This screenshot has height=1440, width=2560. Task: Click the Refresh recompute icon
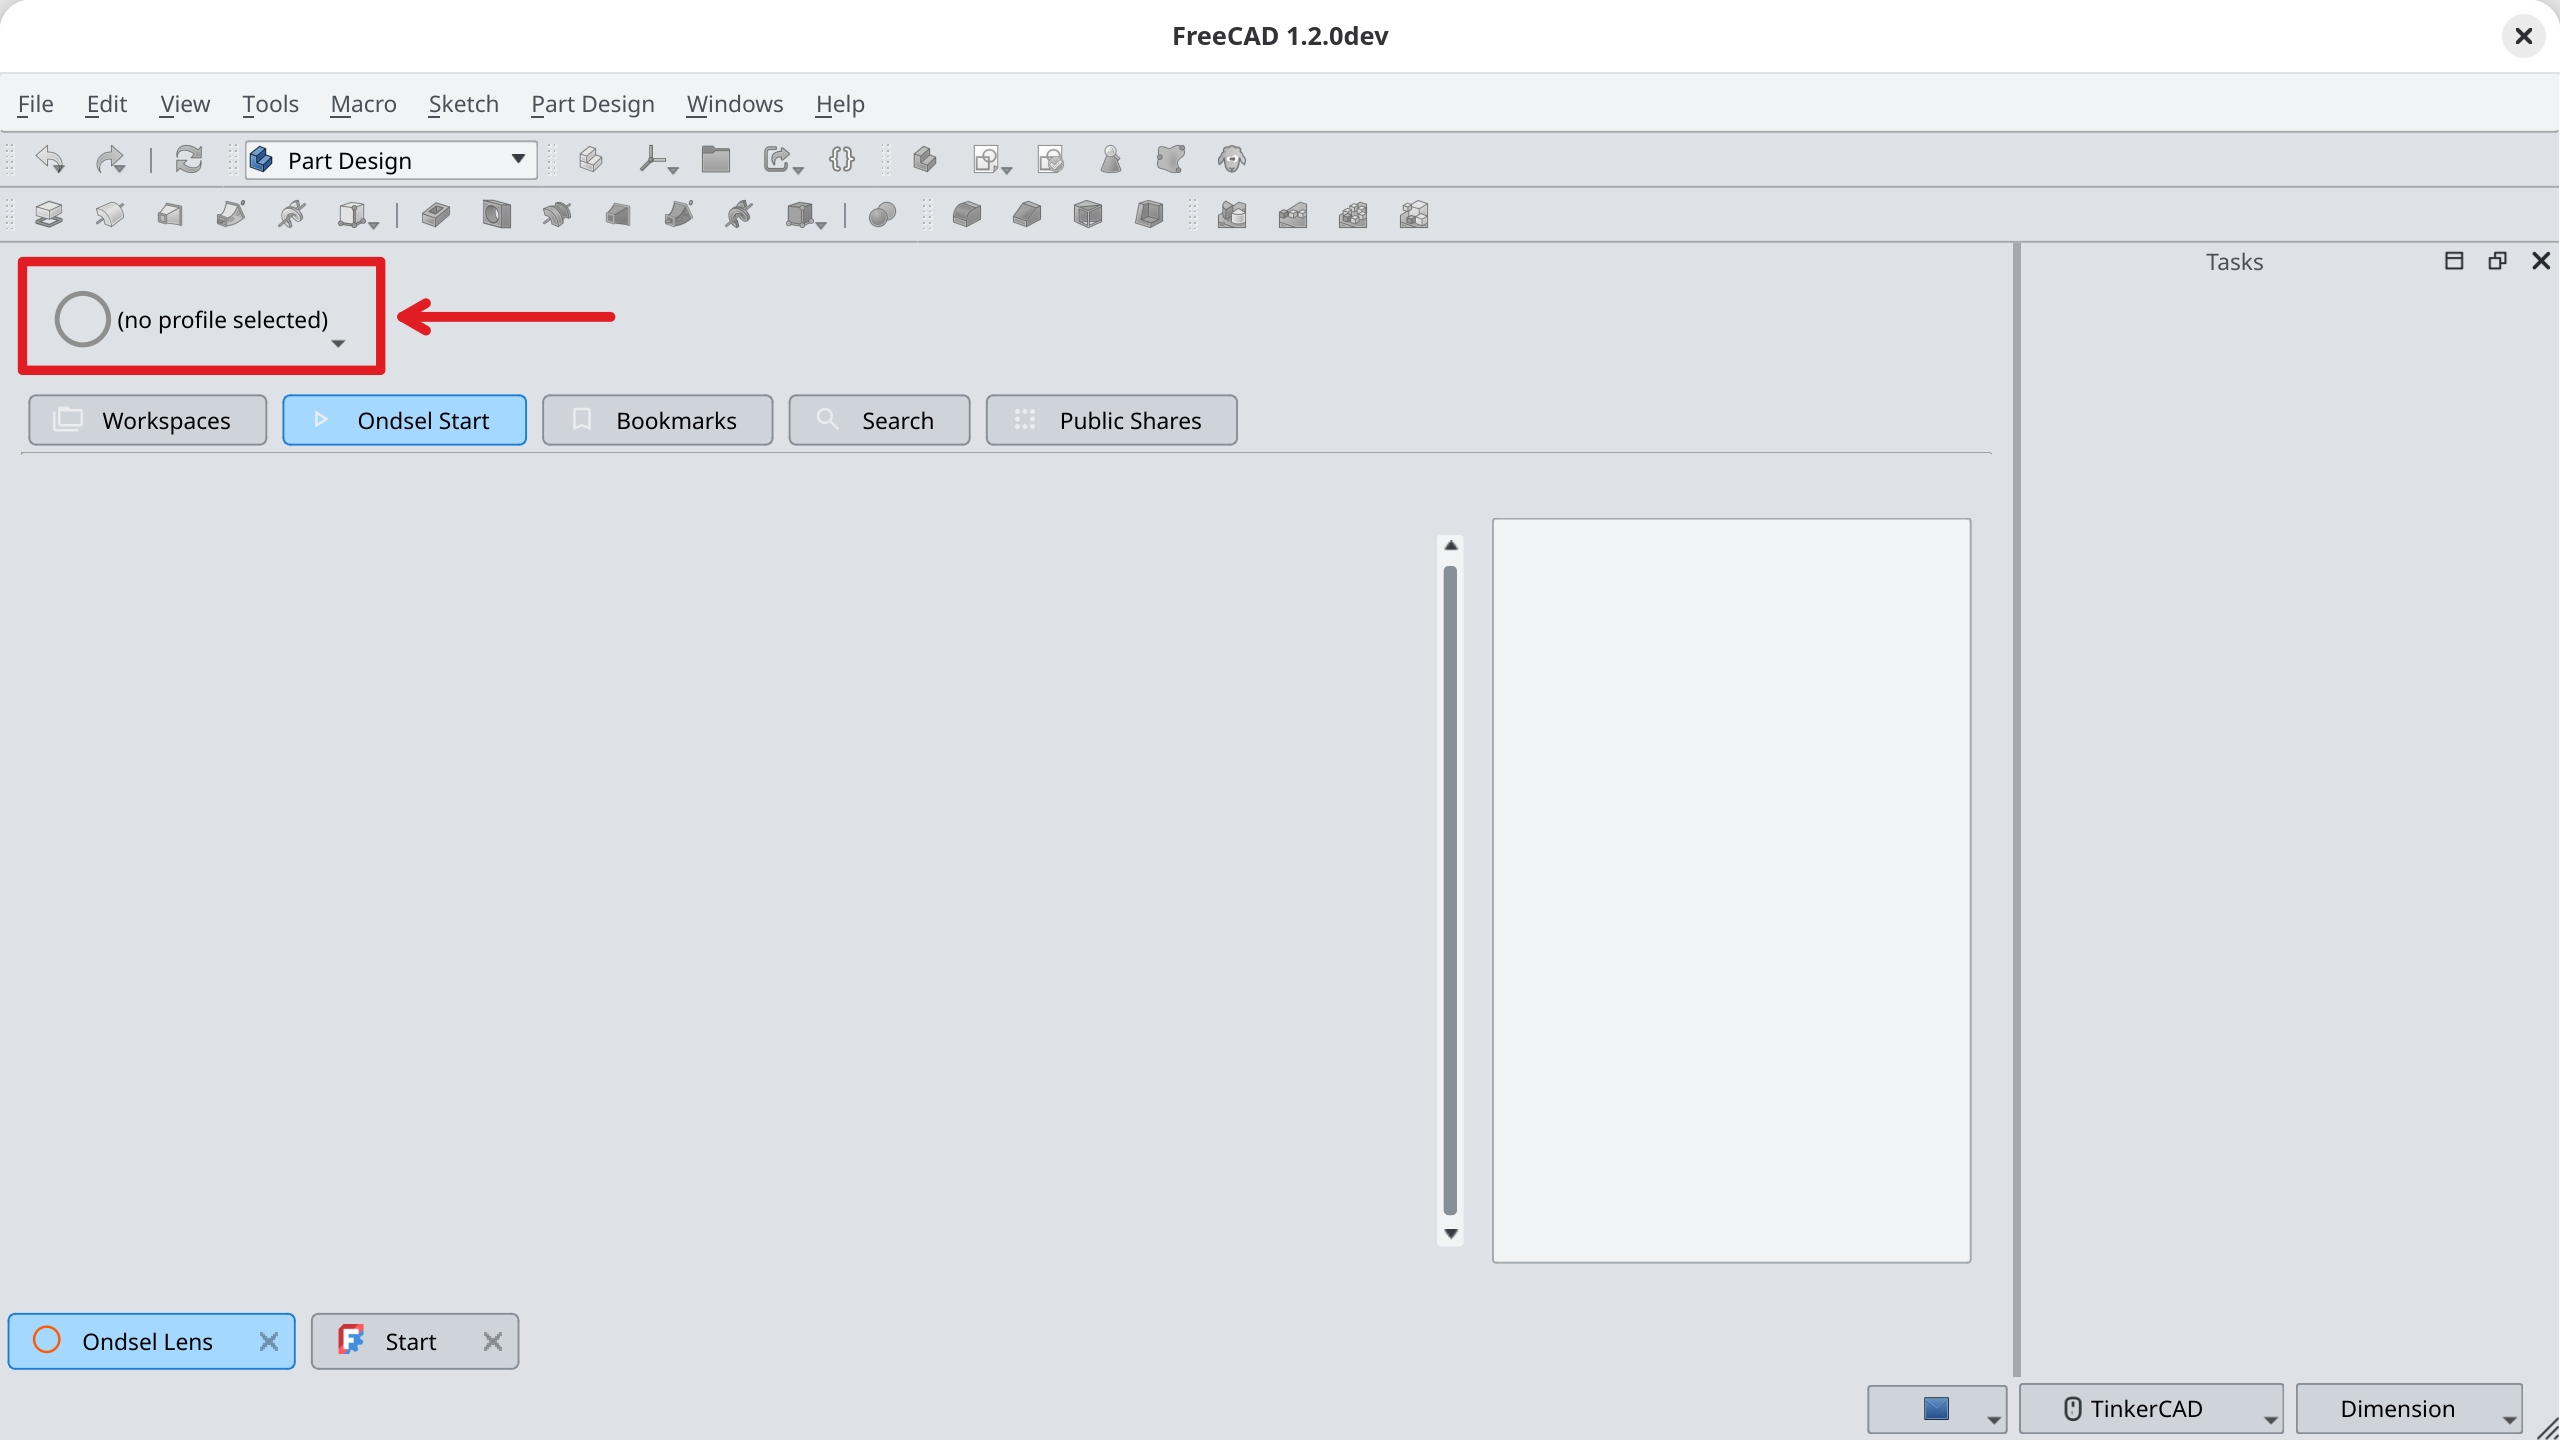(188, 160)
